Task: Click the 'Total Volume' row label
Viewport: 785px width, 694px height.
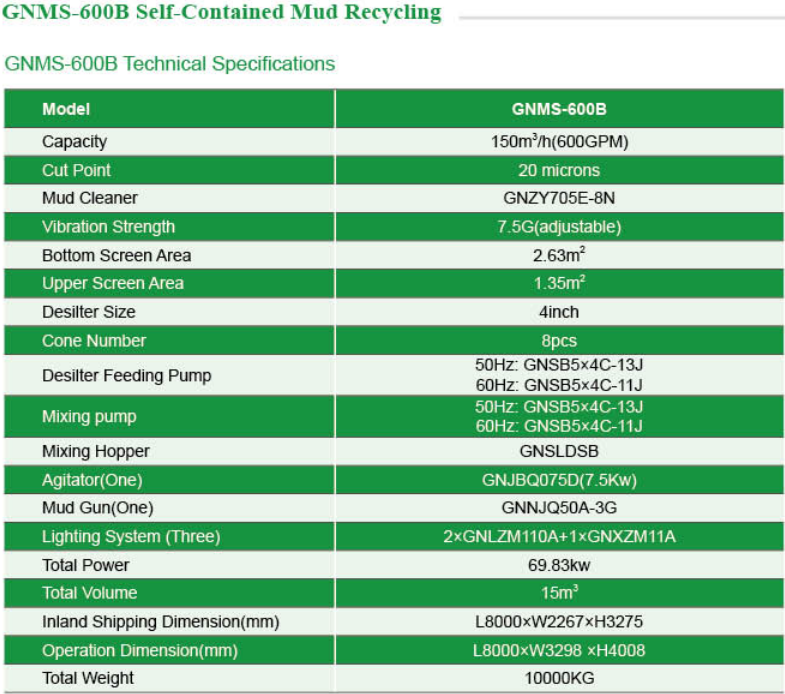Action: coord(90,593)
